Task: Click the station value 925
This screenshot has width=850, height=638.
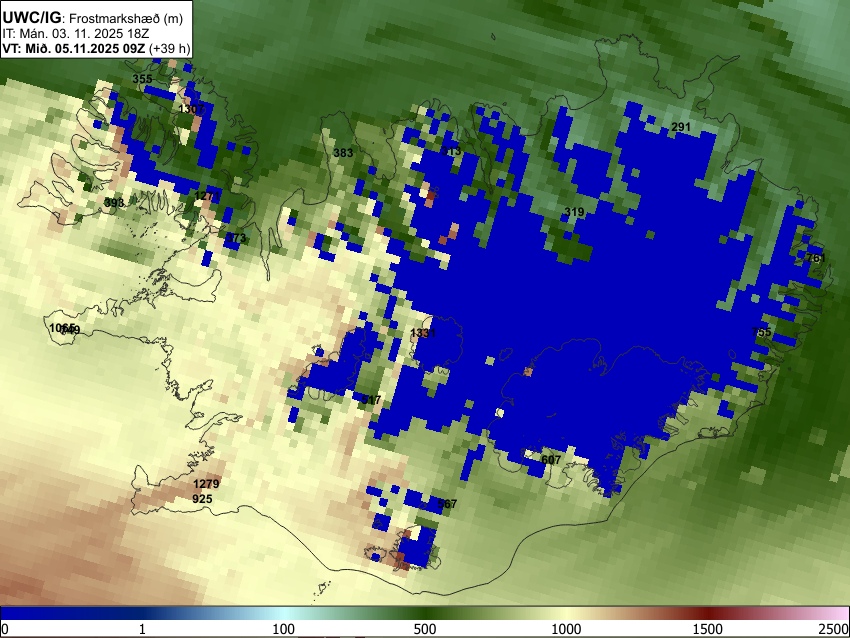Action: [x=202, y=499]
